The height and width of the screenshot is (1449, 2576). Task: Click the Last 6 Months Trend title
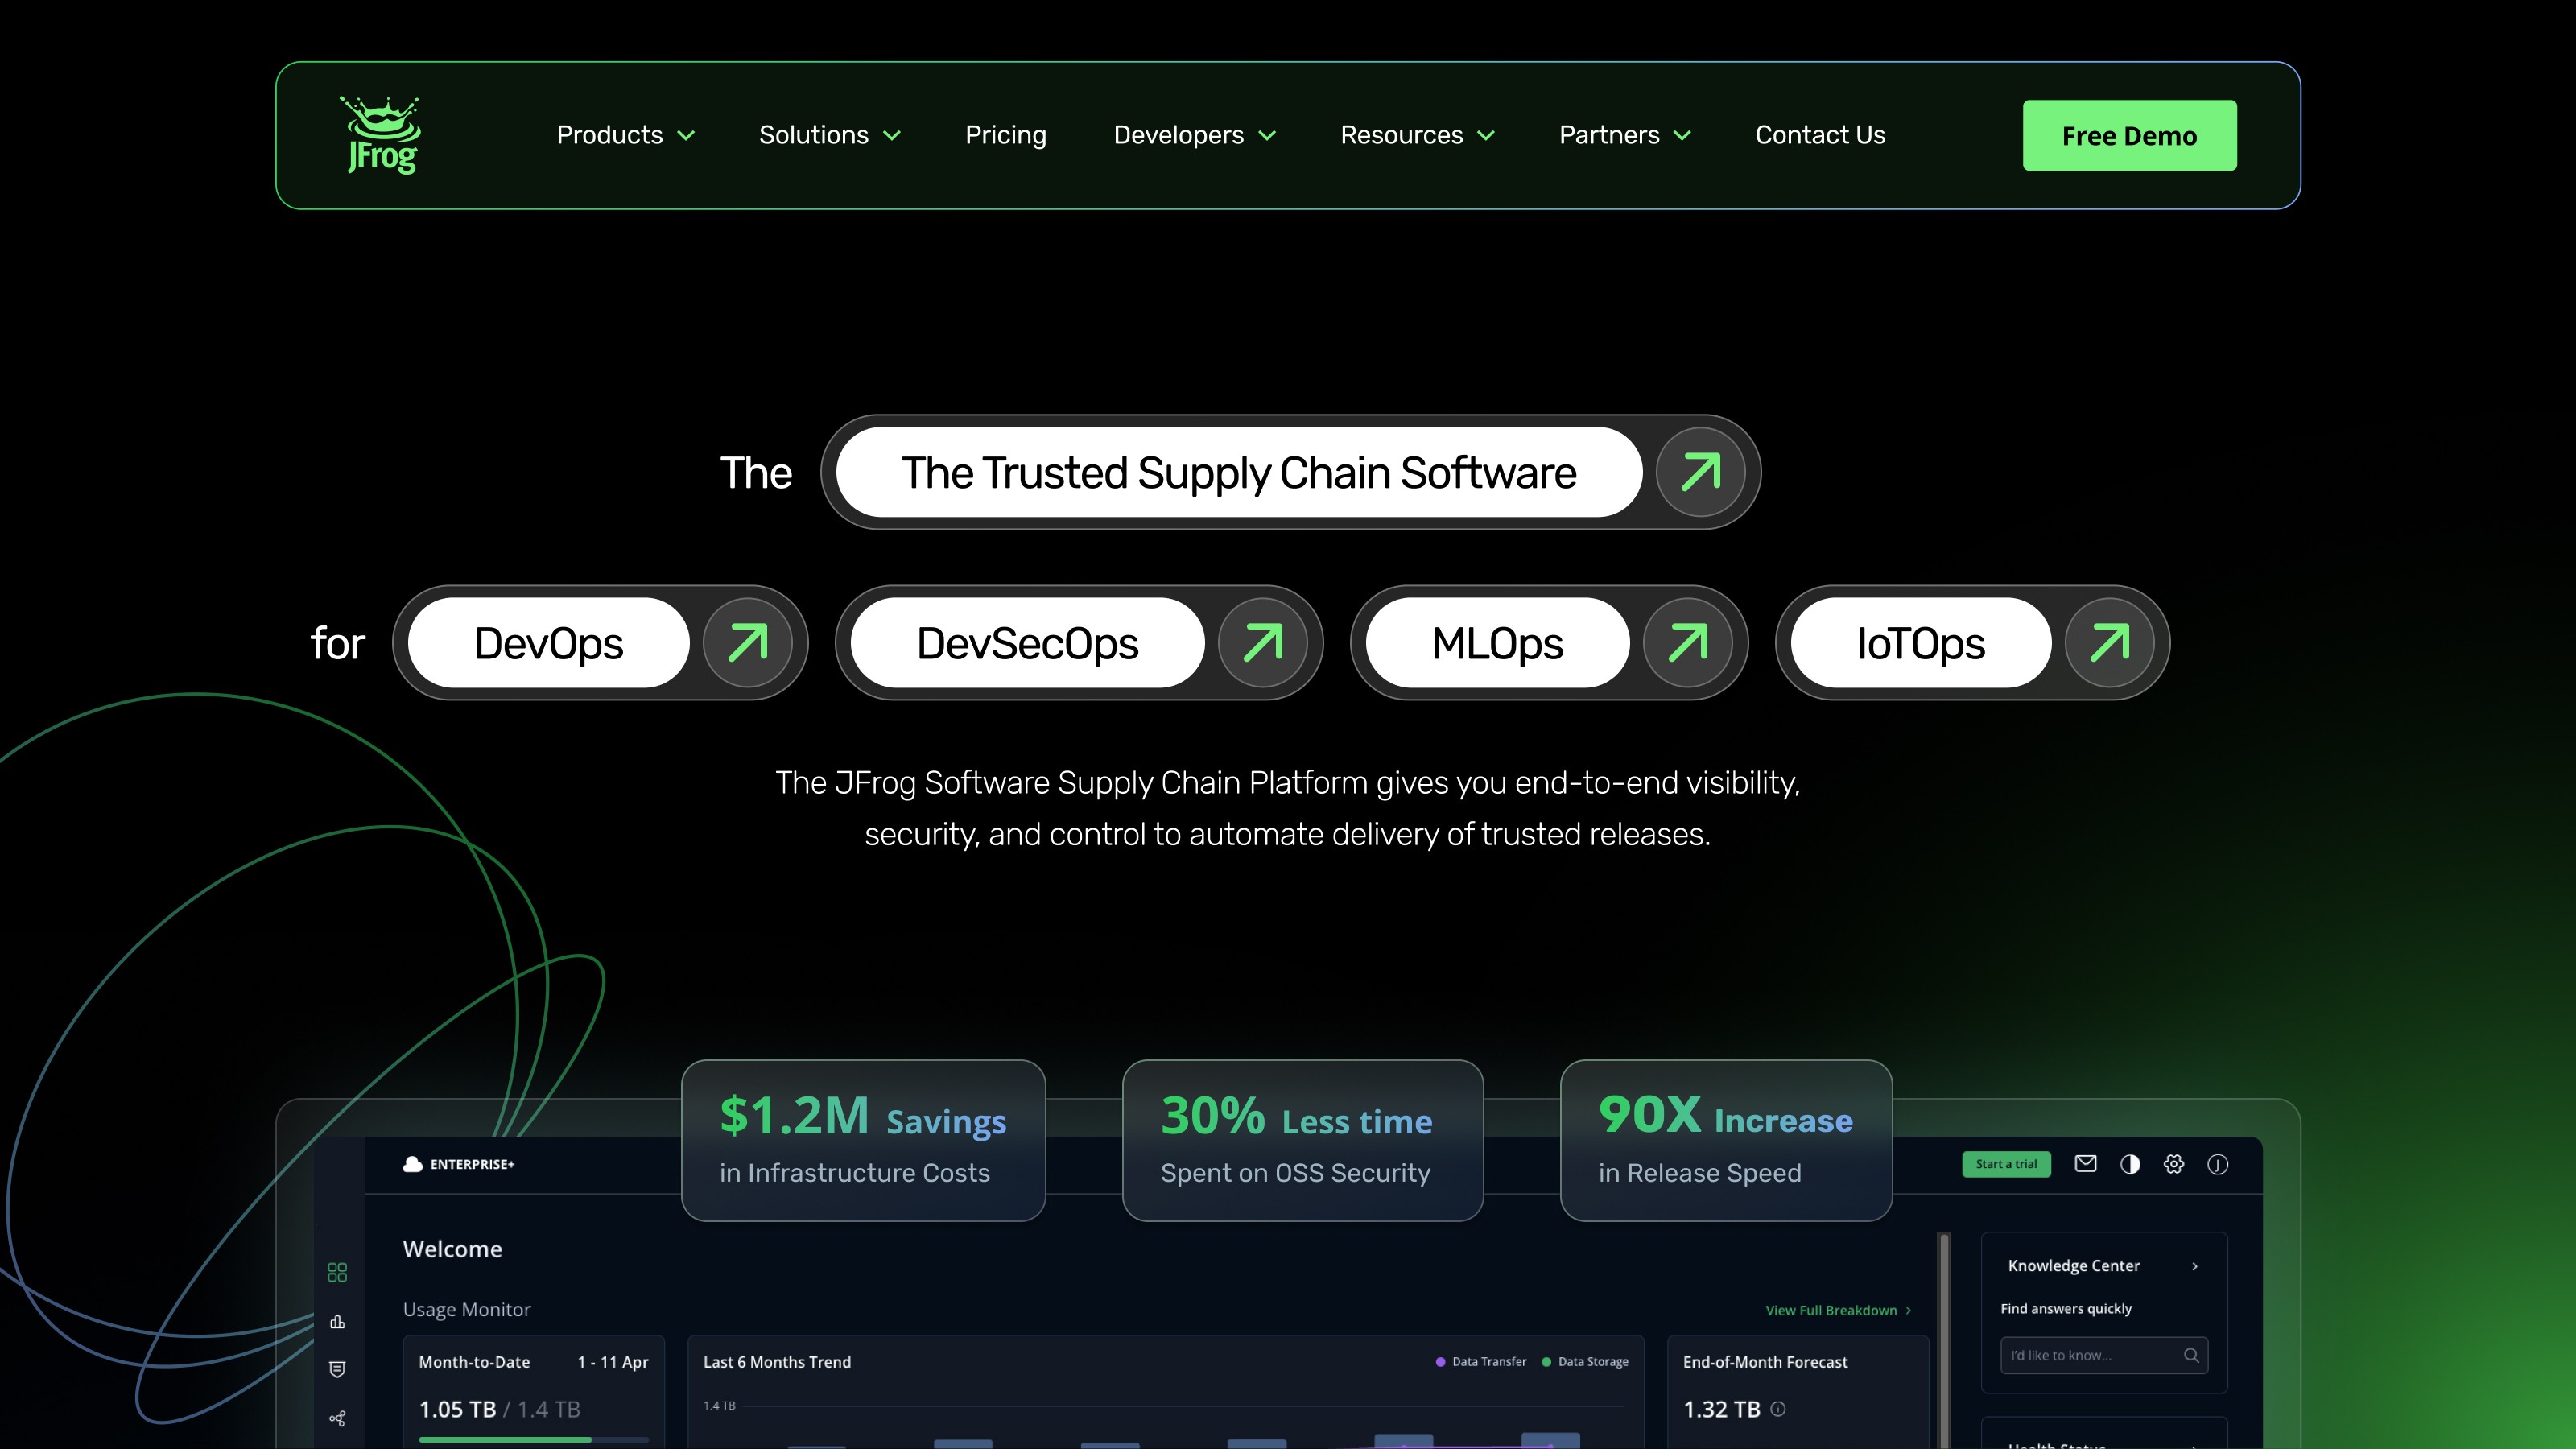click(777, 1362)
